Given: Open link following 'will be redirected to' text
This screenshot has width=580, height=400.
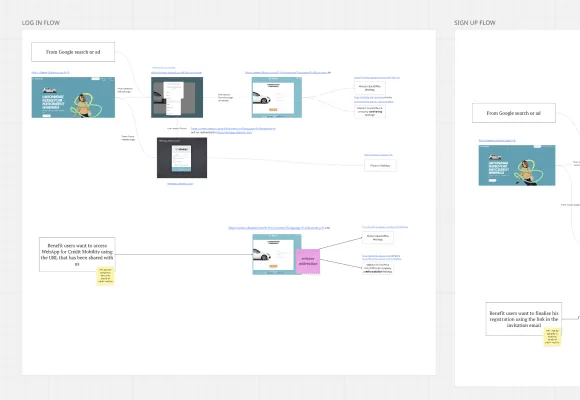Looking at the screenshot, I should pyautogui.click(x=234, y=132).
